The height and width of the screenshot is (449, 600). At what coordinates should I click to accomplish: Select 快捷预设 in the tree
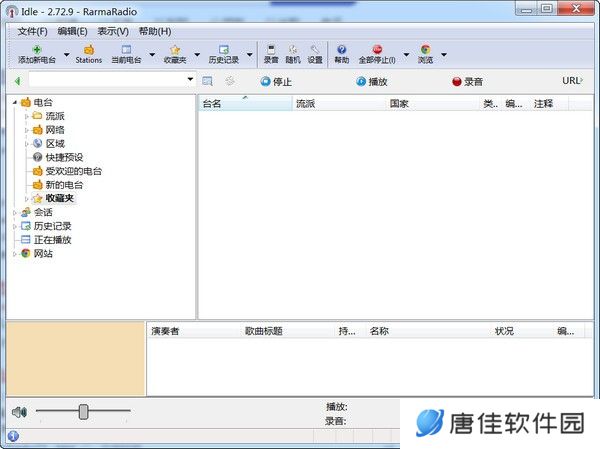point(64,157)
